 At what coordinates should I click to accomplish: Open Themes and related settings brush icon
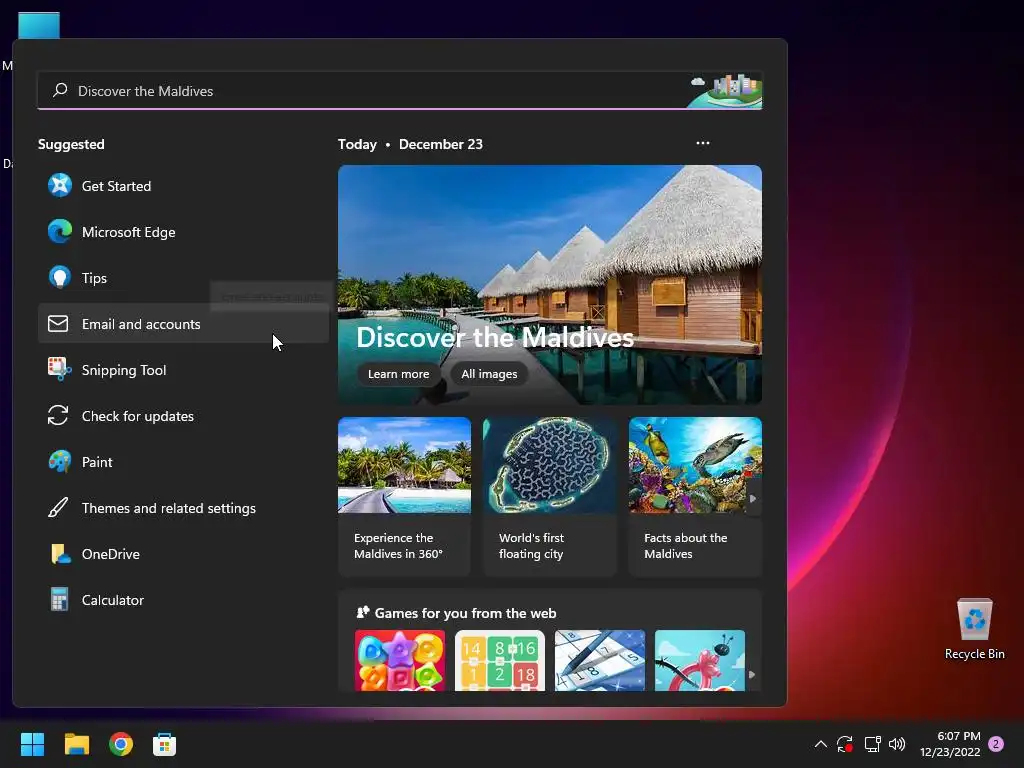[x=58, y=507]
